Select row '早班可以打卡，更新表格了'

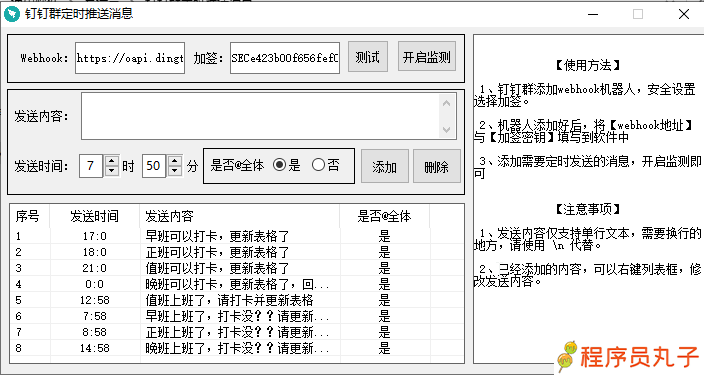click(x=237, y=236)
